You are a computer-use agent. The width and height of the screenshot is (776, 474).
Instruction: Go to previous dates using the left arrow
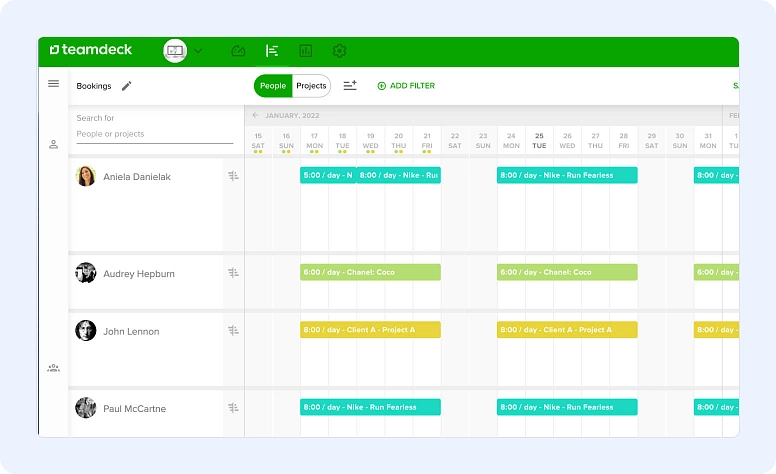[x=255, y=115]
